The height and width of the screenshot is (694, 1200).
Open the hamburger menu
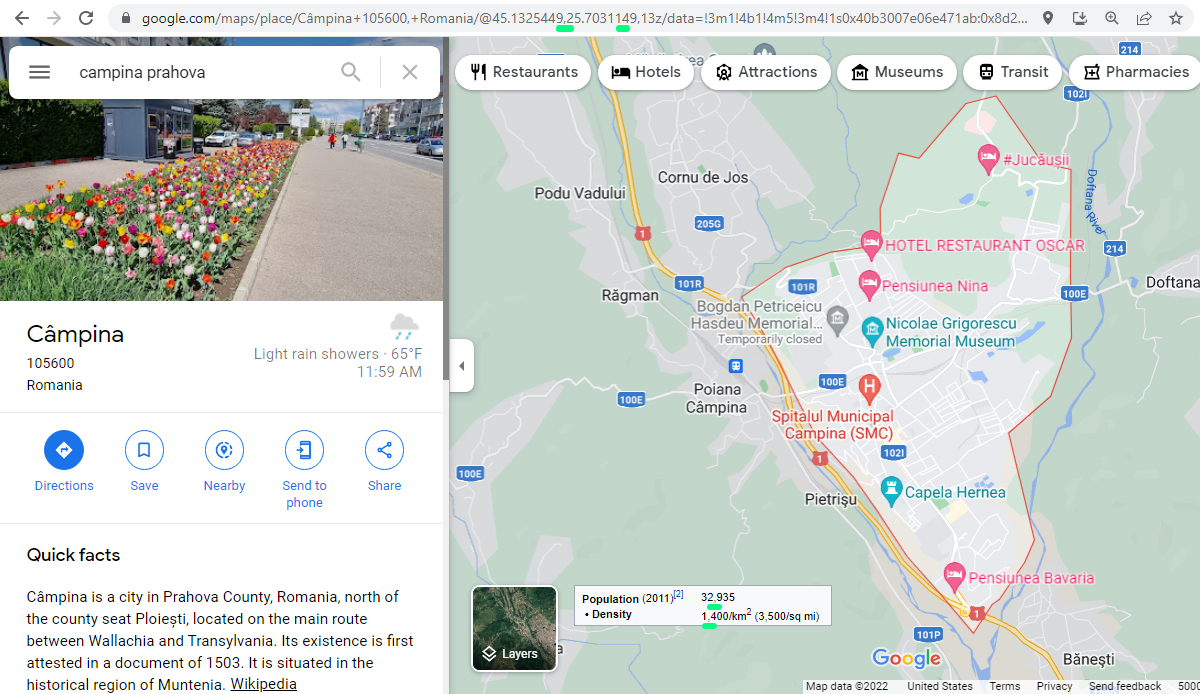(39, 71)
